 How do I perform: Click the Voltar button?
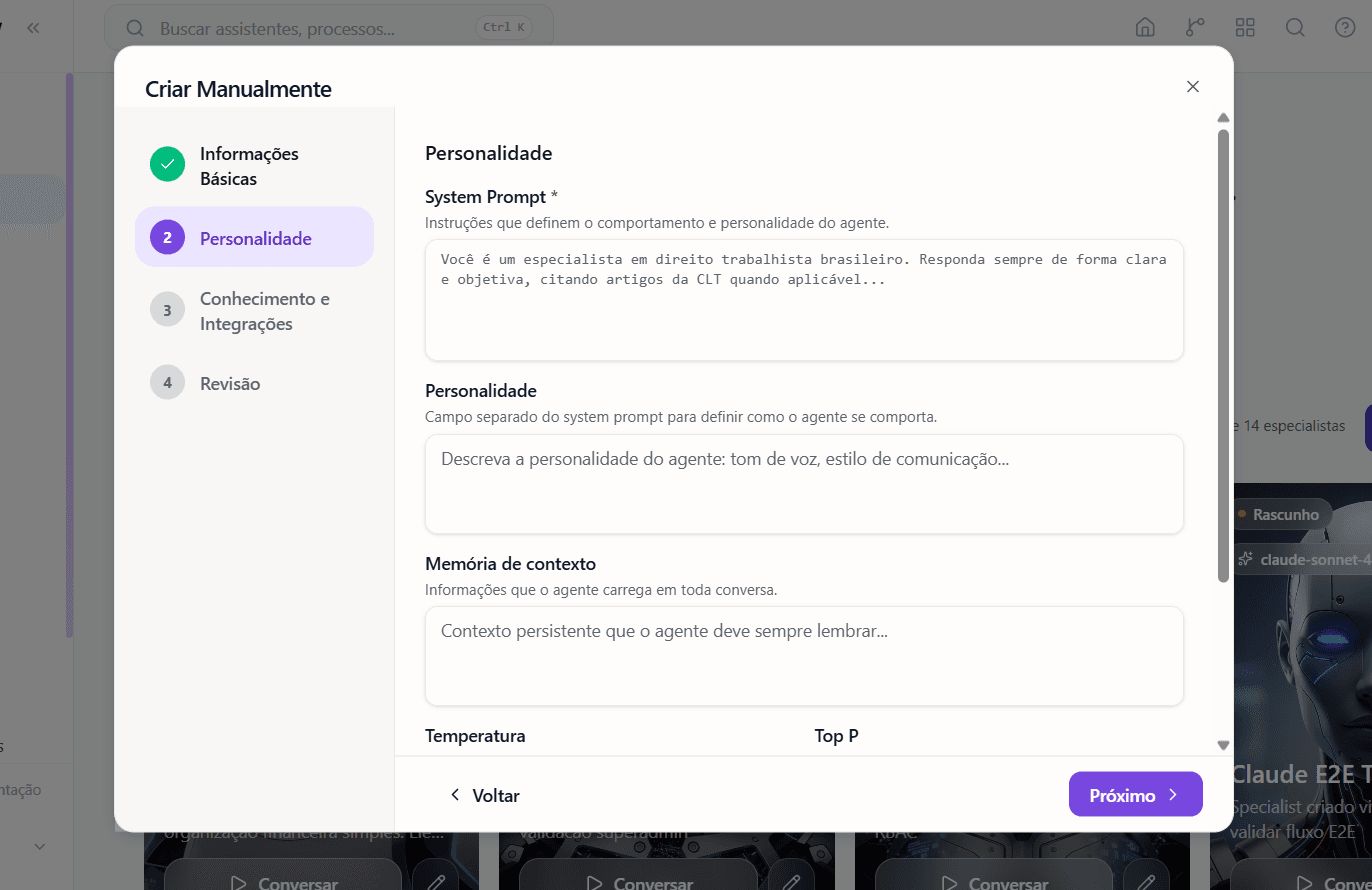click(485, 795)
